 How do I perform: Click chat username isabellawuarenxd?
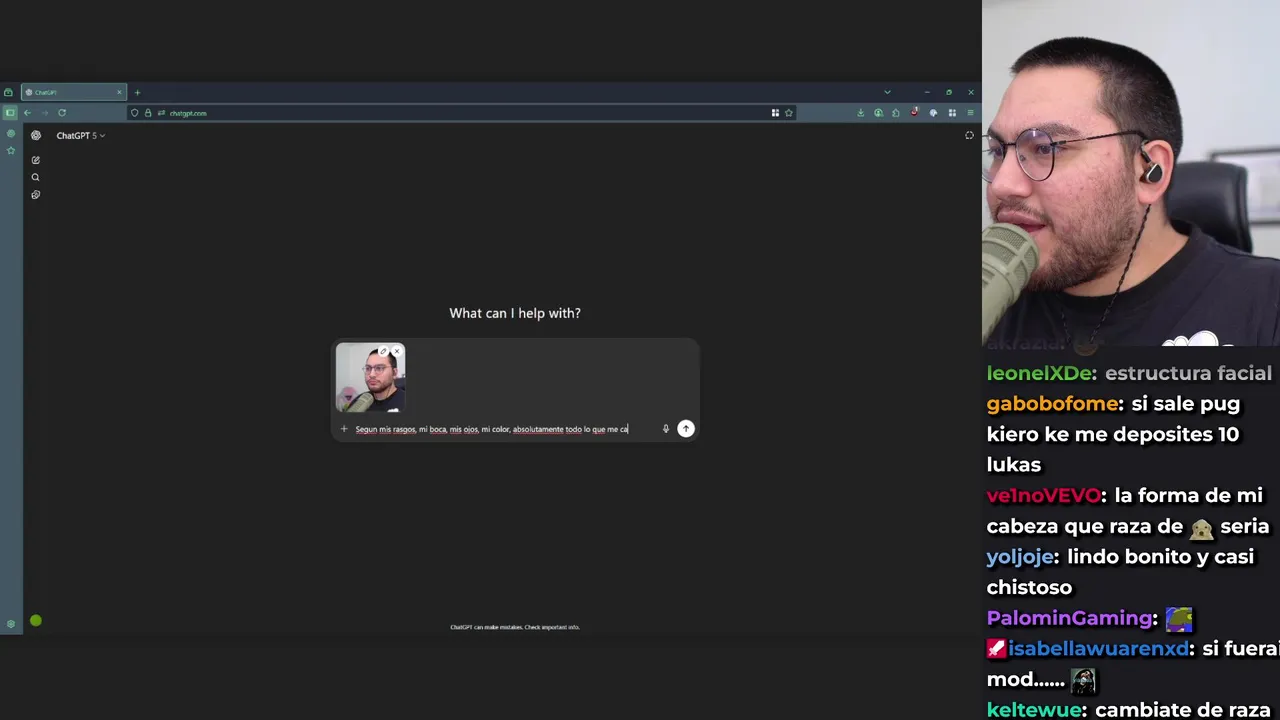[1099, 649]
